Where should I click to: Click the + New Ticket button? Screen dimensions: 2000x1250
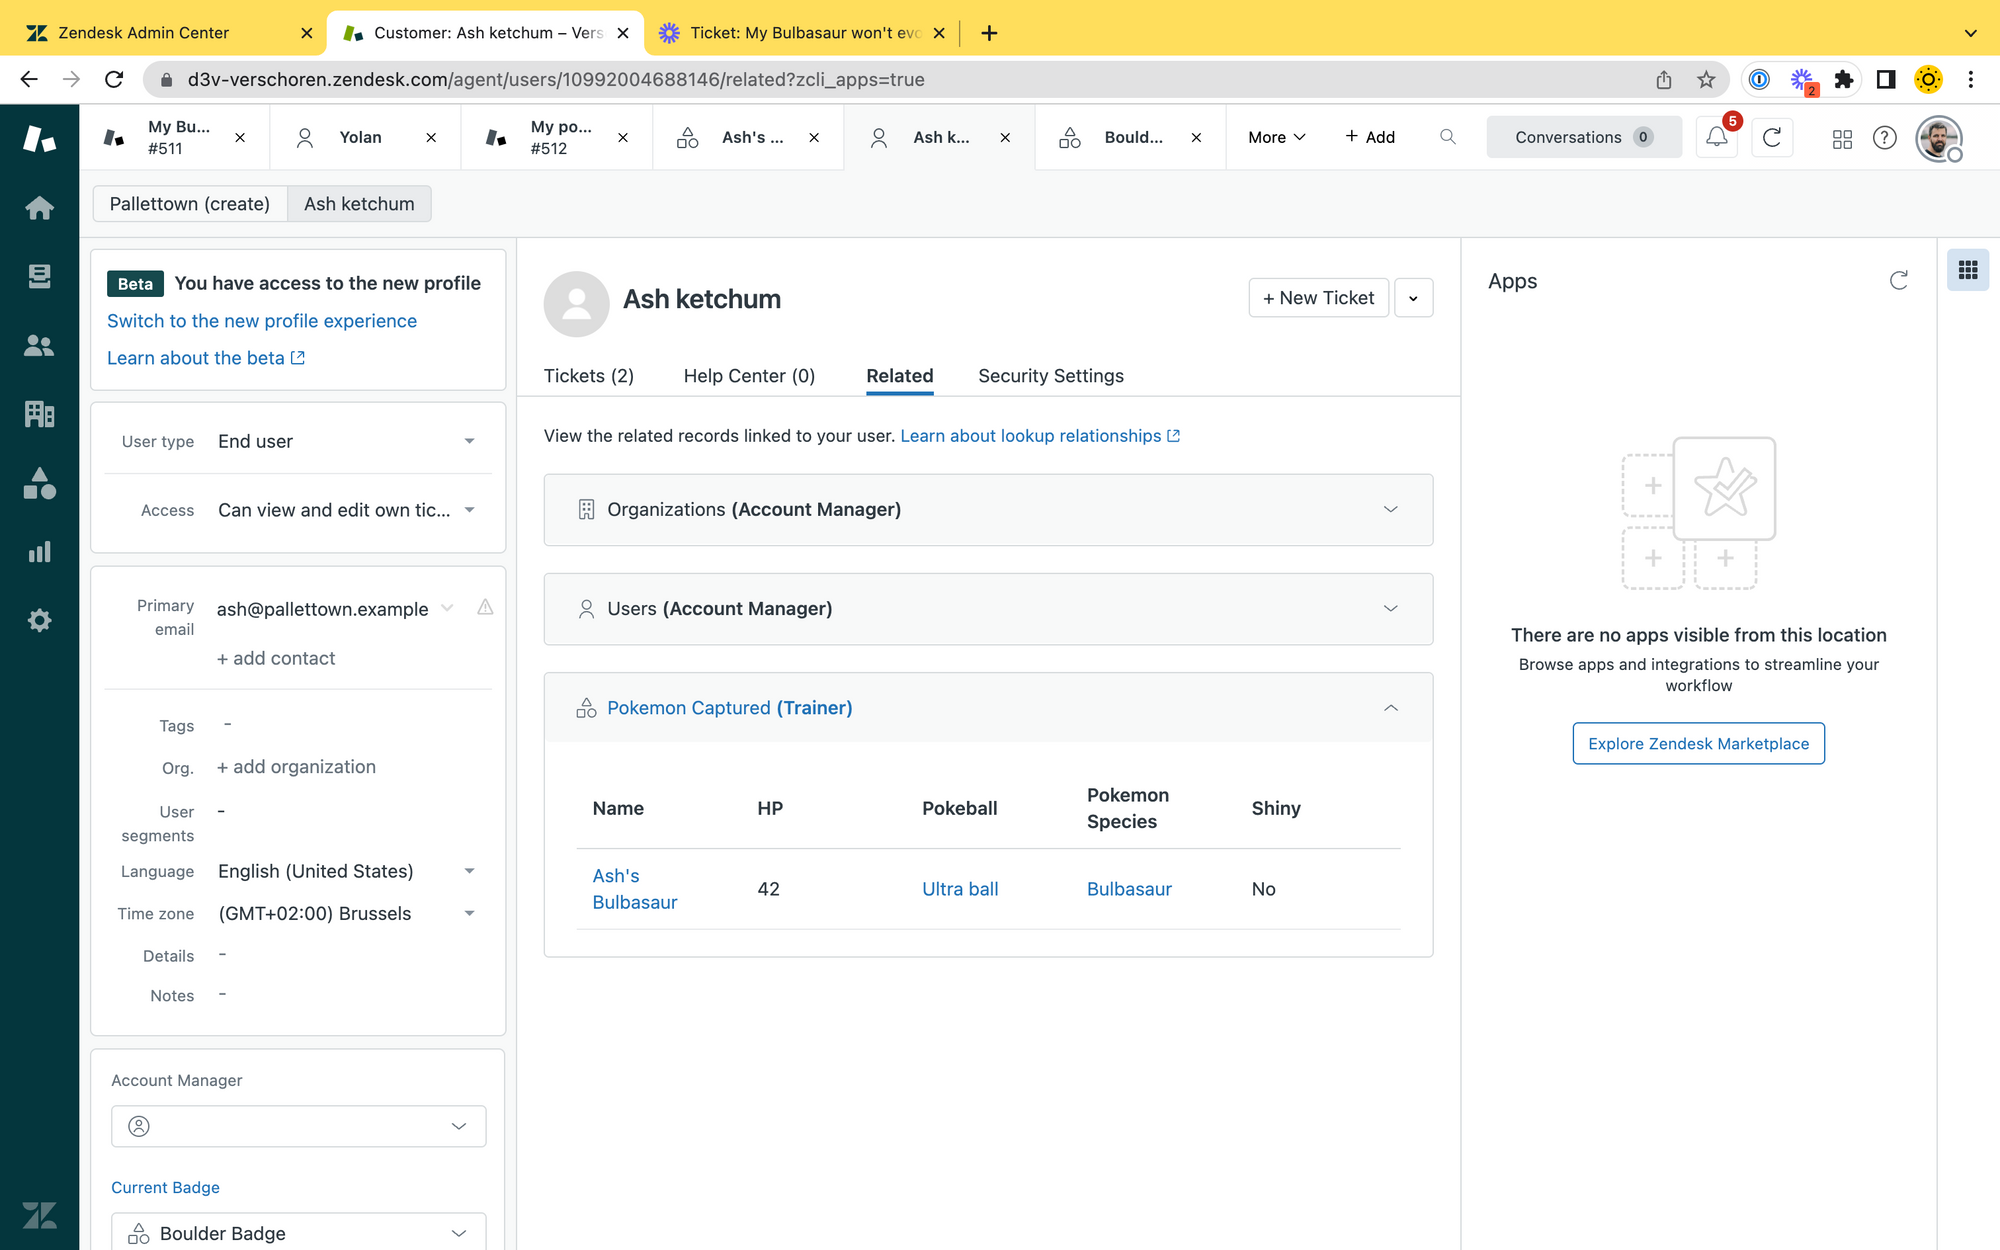click(x=1317, y=298)
